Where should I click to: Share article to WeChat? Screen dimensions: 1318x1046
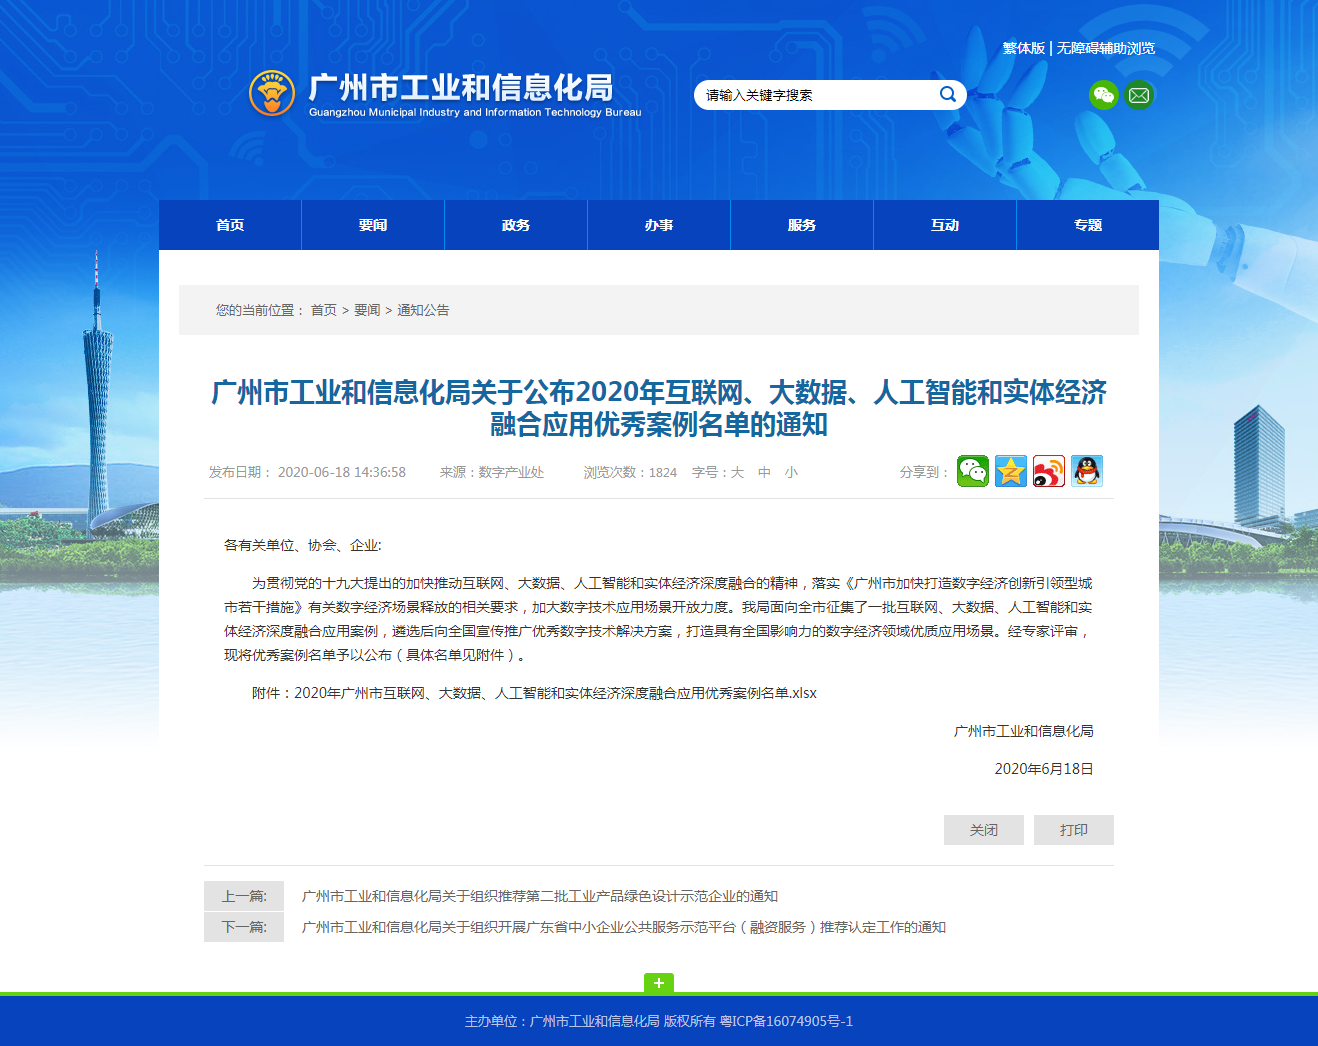pyautogui.click(x=973, y=471)
